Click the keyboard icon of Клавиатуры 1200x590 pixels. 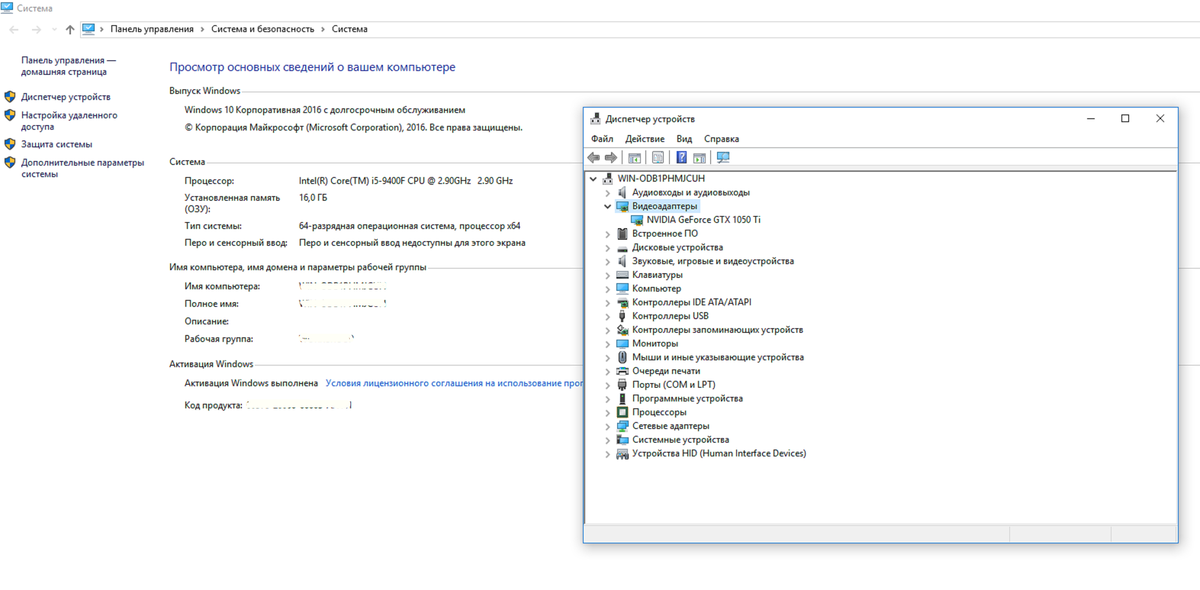(x=623, y=274)
